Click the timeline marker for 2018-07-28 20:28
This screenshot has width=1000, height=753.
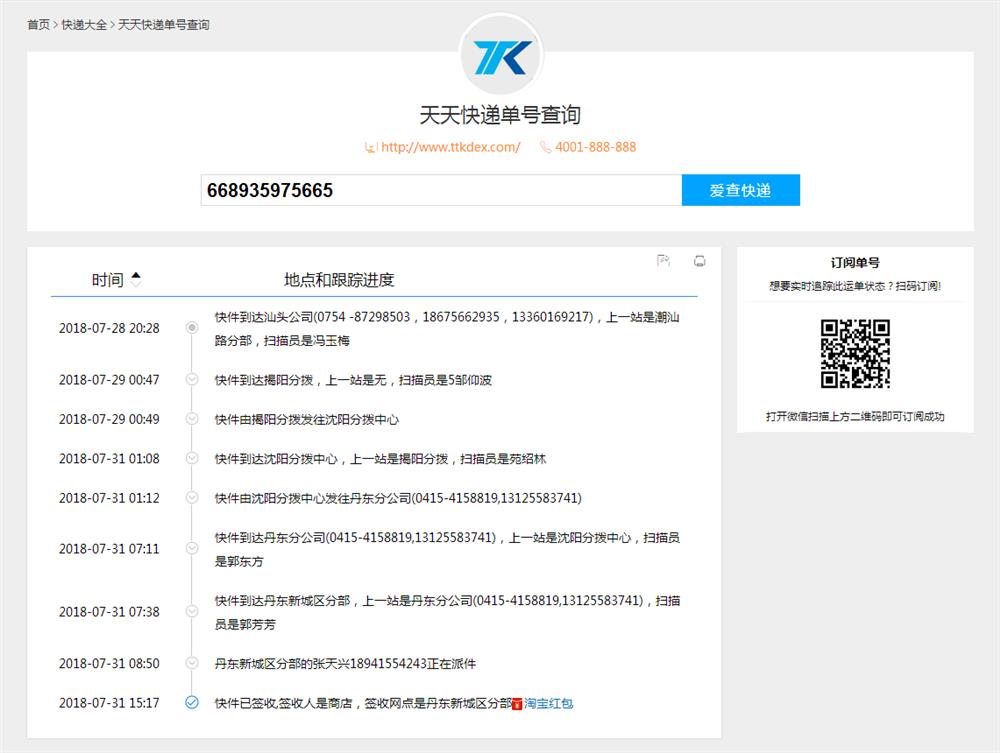[191, 328]
